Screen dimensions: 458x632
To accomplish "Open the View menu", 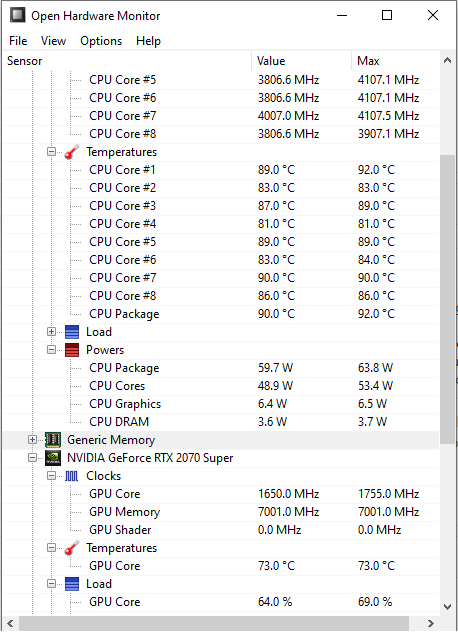I will tap(53, 41).
